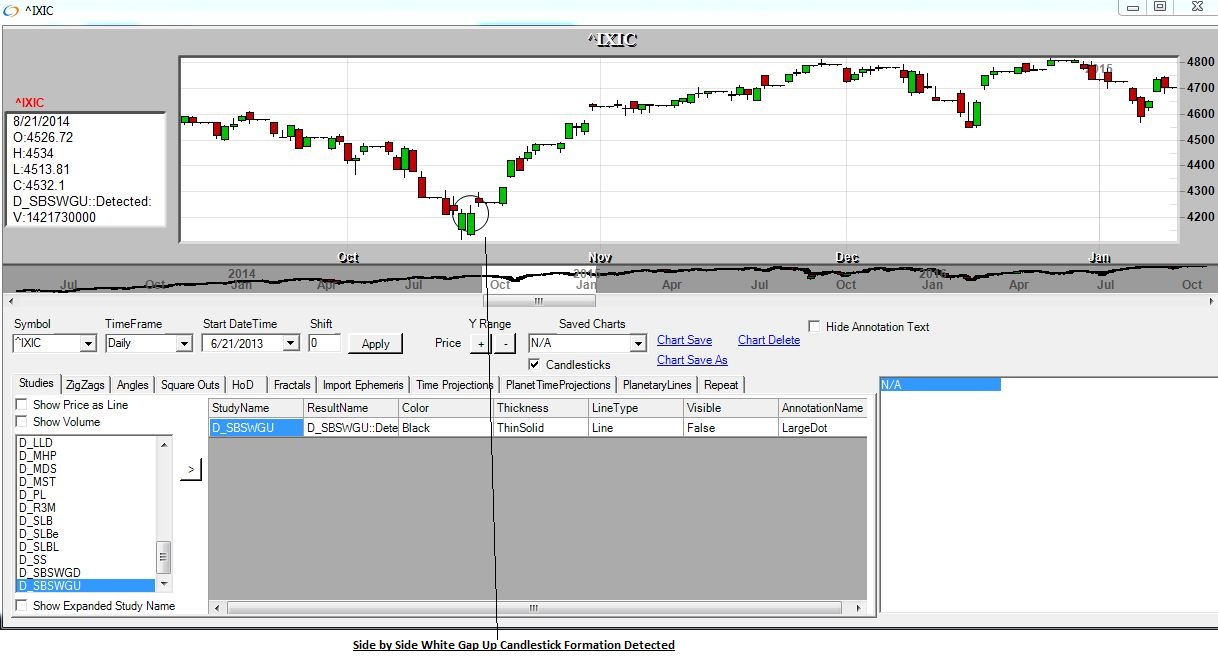Enable the Show Price as Line checkbox

tap(22, 405)
